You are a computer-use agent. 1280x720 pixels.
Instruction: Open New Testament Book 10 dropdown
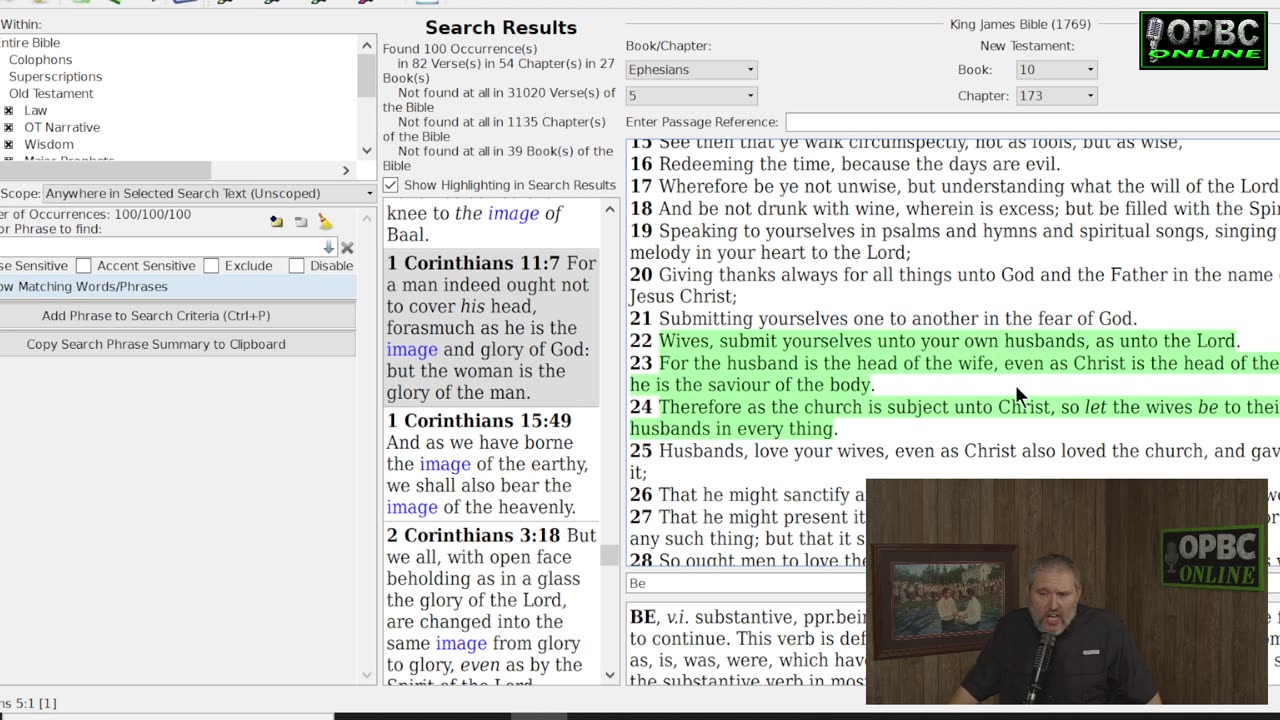click(1057, 70)
